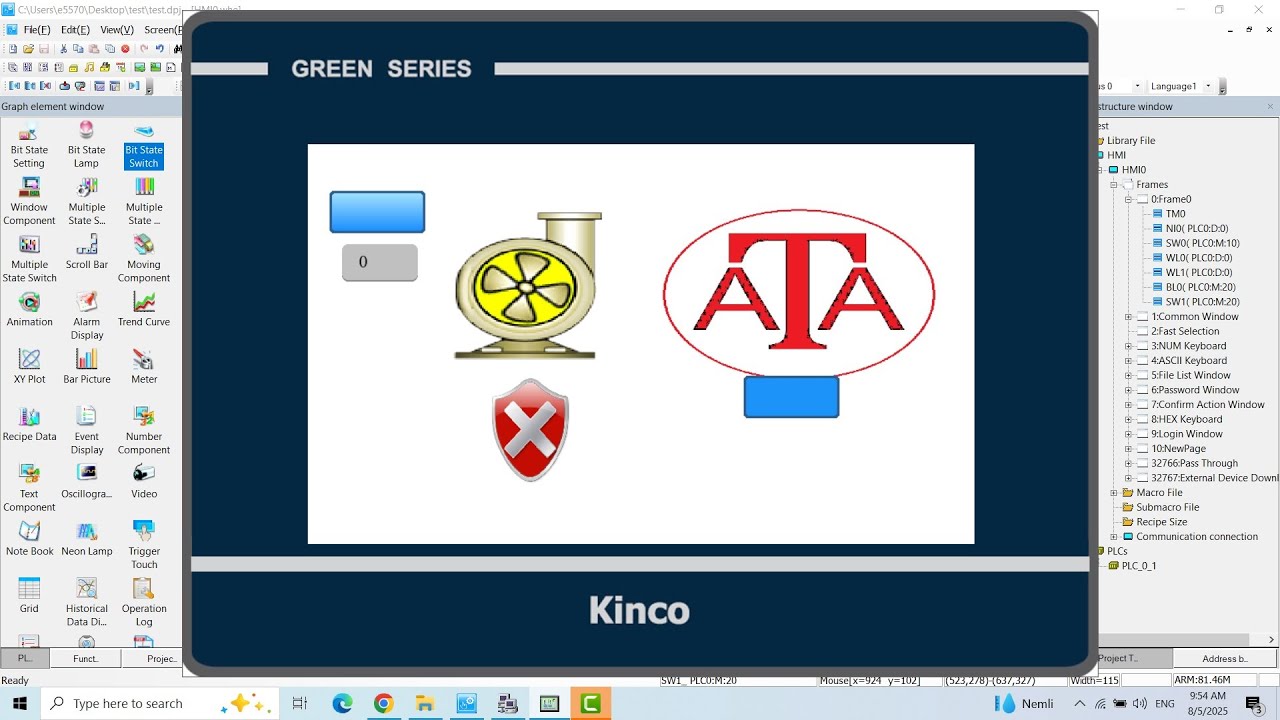
Task: Expand the 1:Common Window node
Action: (1128, 317)
